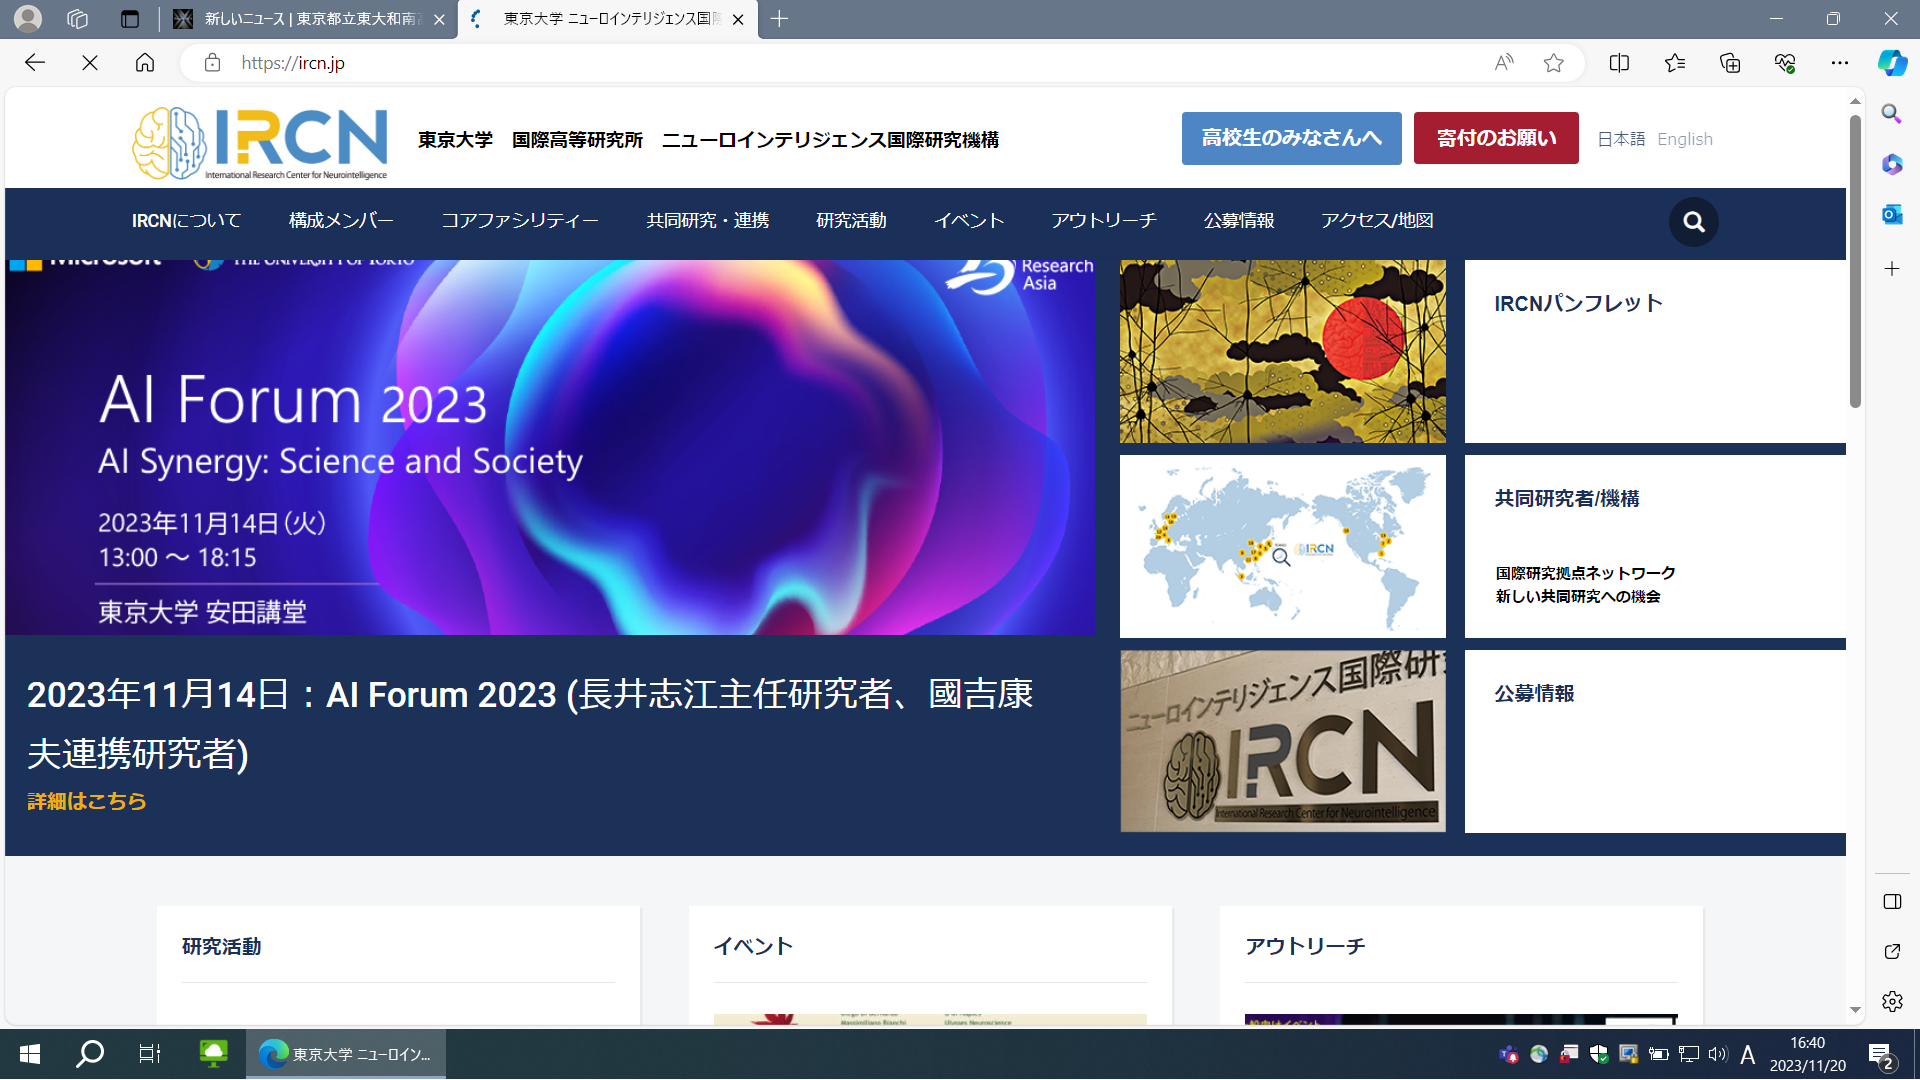The width and height of the screenshot is (1920, 1080).
Task: Open split screen icon in toolbar
Action: tap(1619, 63)
